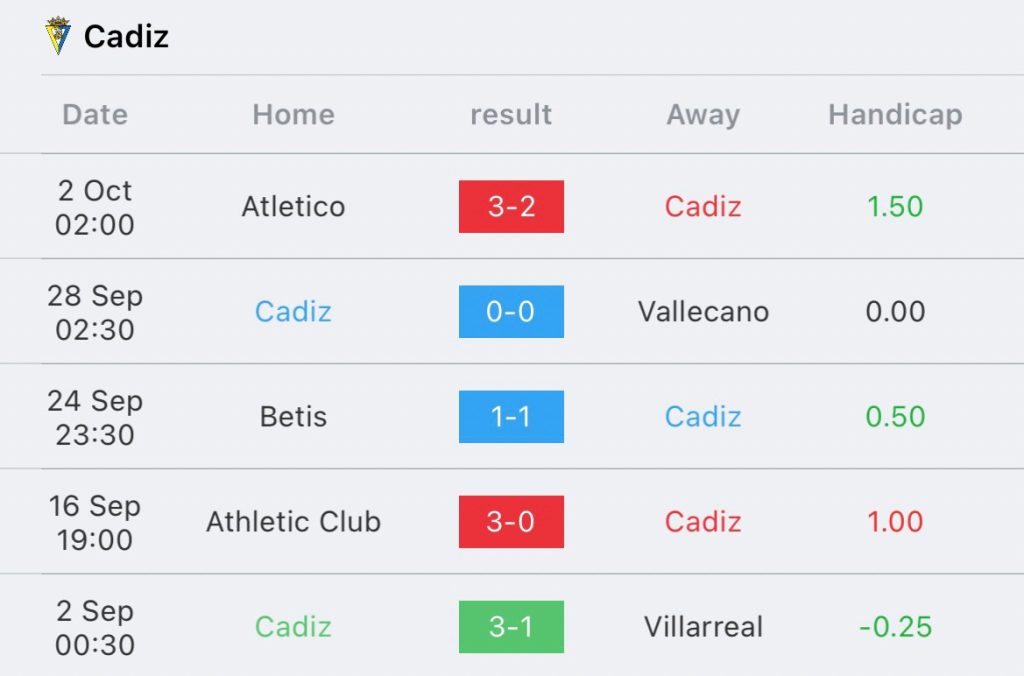
Task: Select the Away column header
Action: point(703,115)
